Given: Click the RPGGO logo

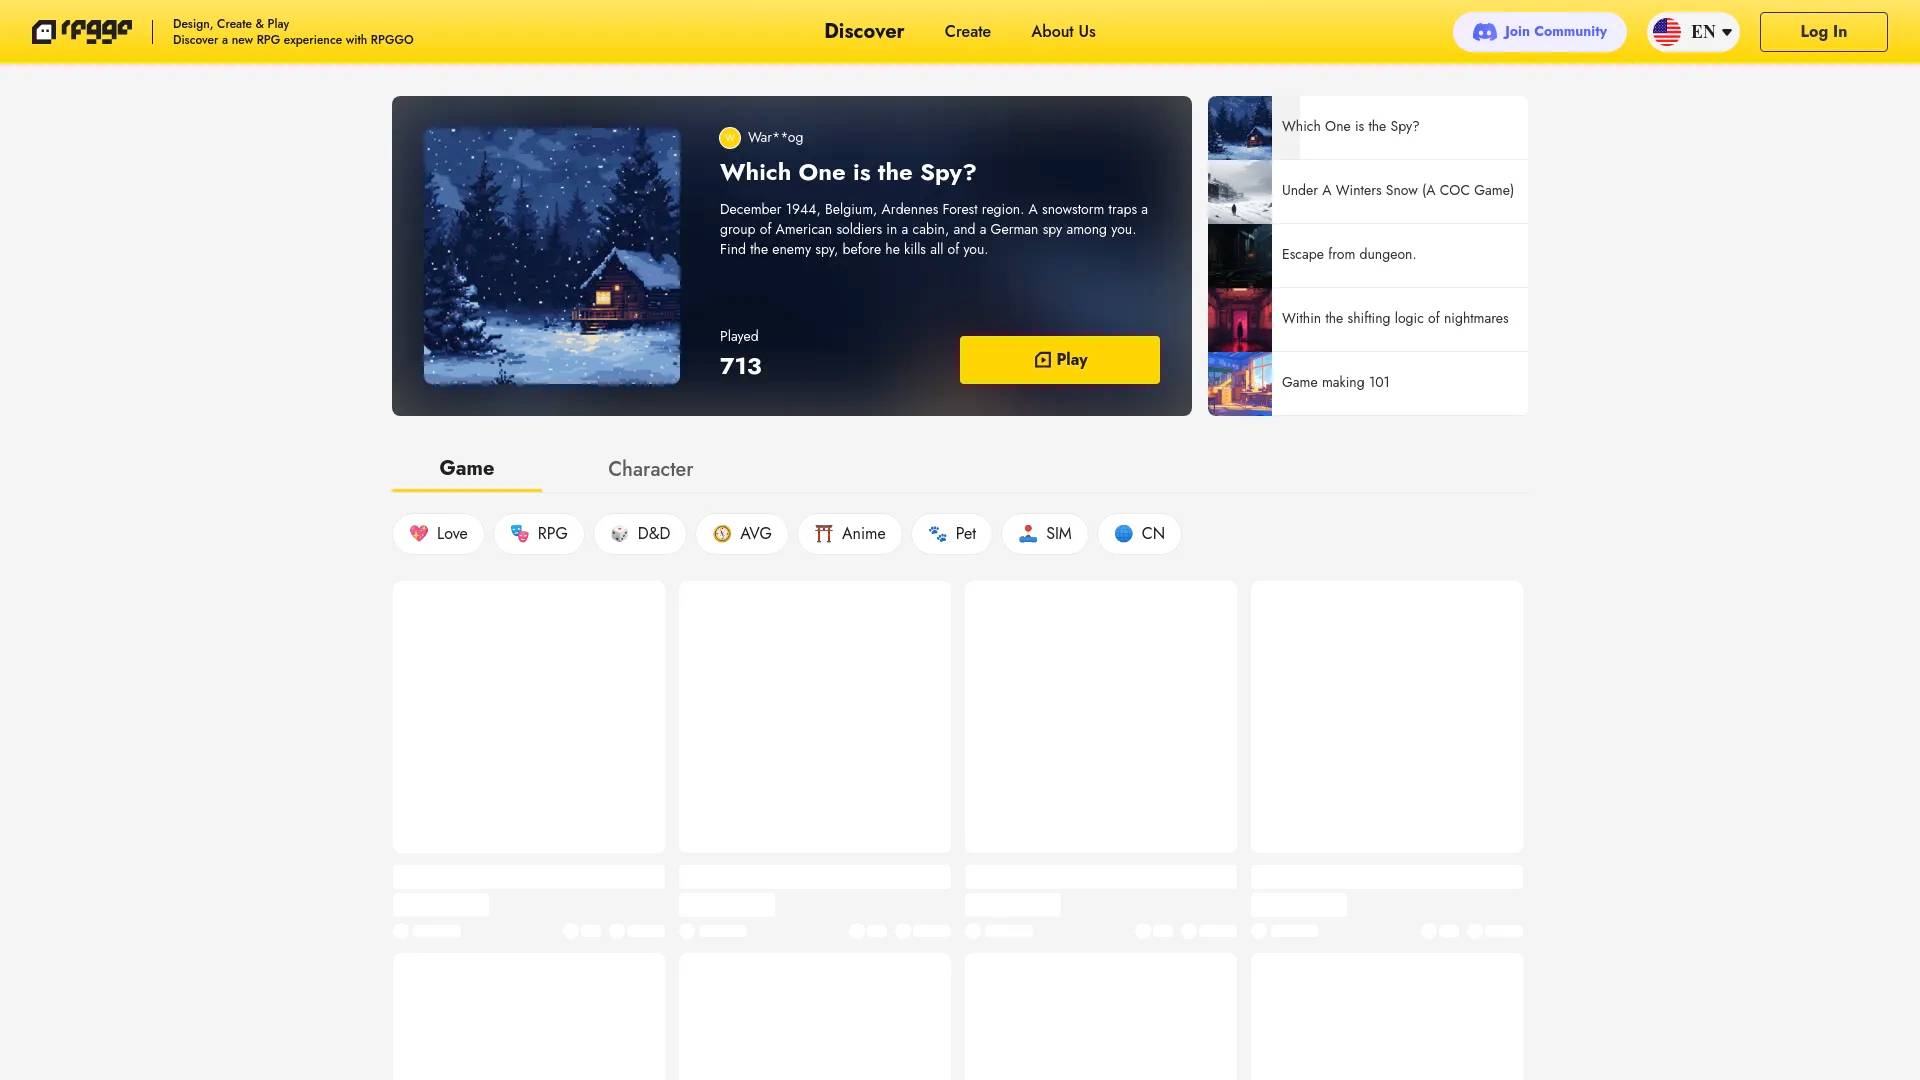Looking at the screenshot, I should 82,32.
